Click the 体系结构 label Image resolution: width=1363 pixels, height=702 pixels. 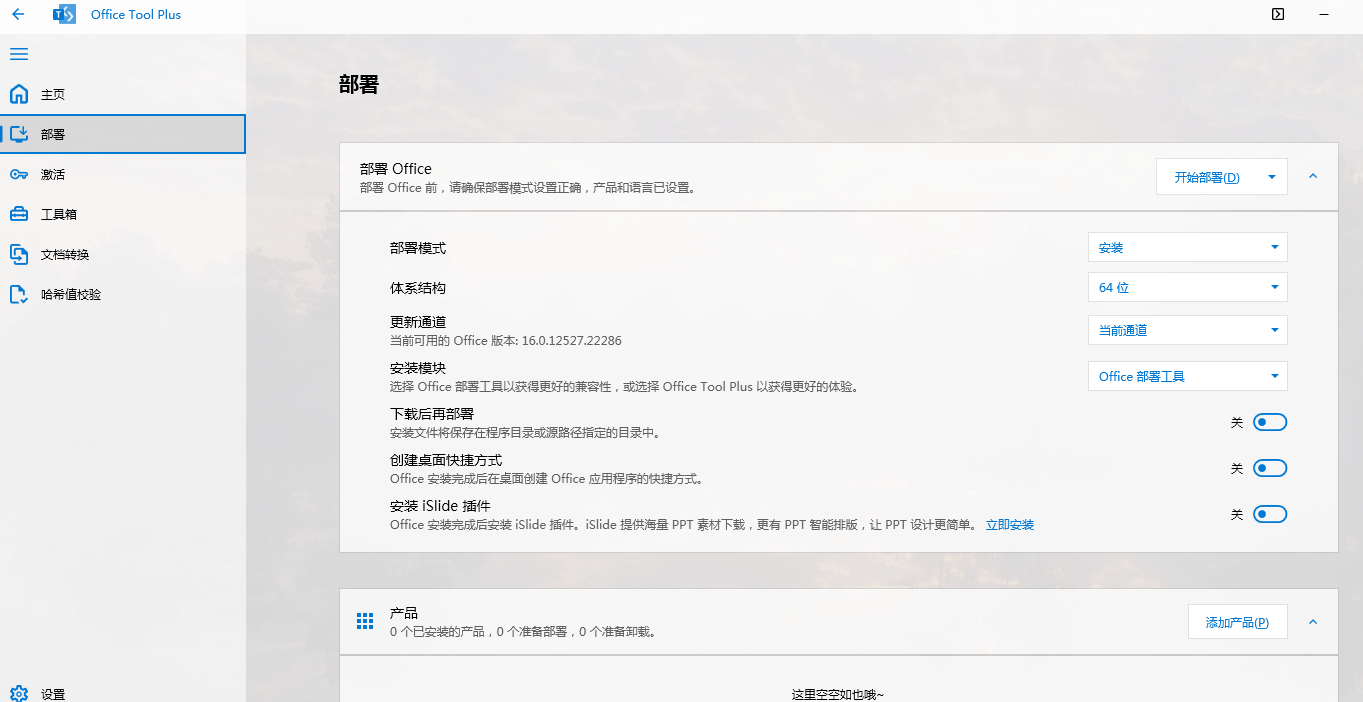click(418, 288)
